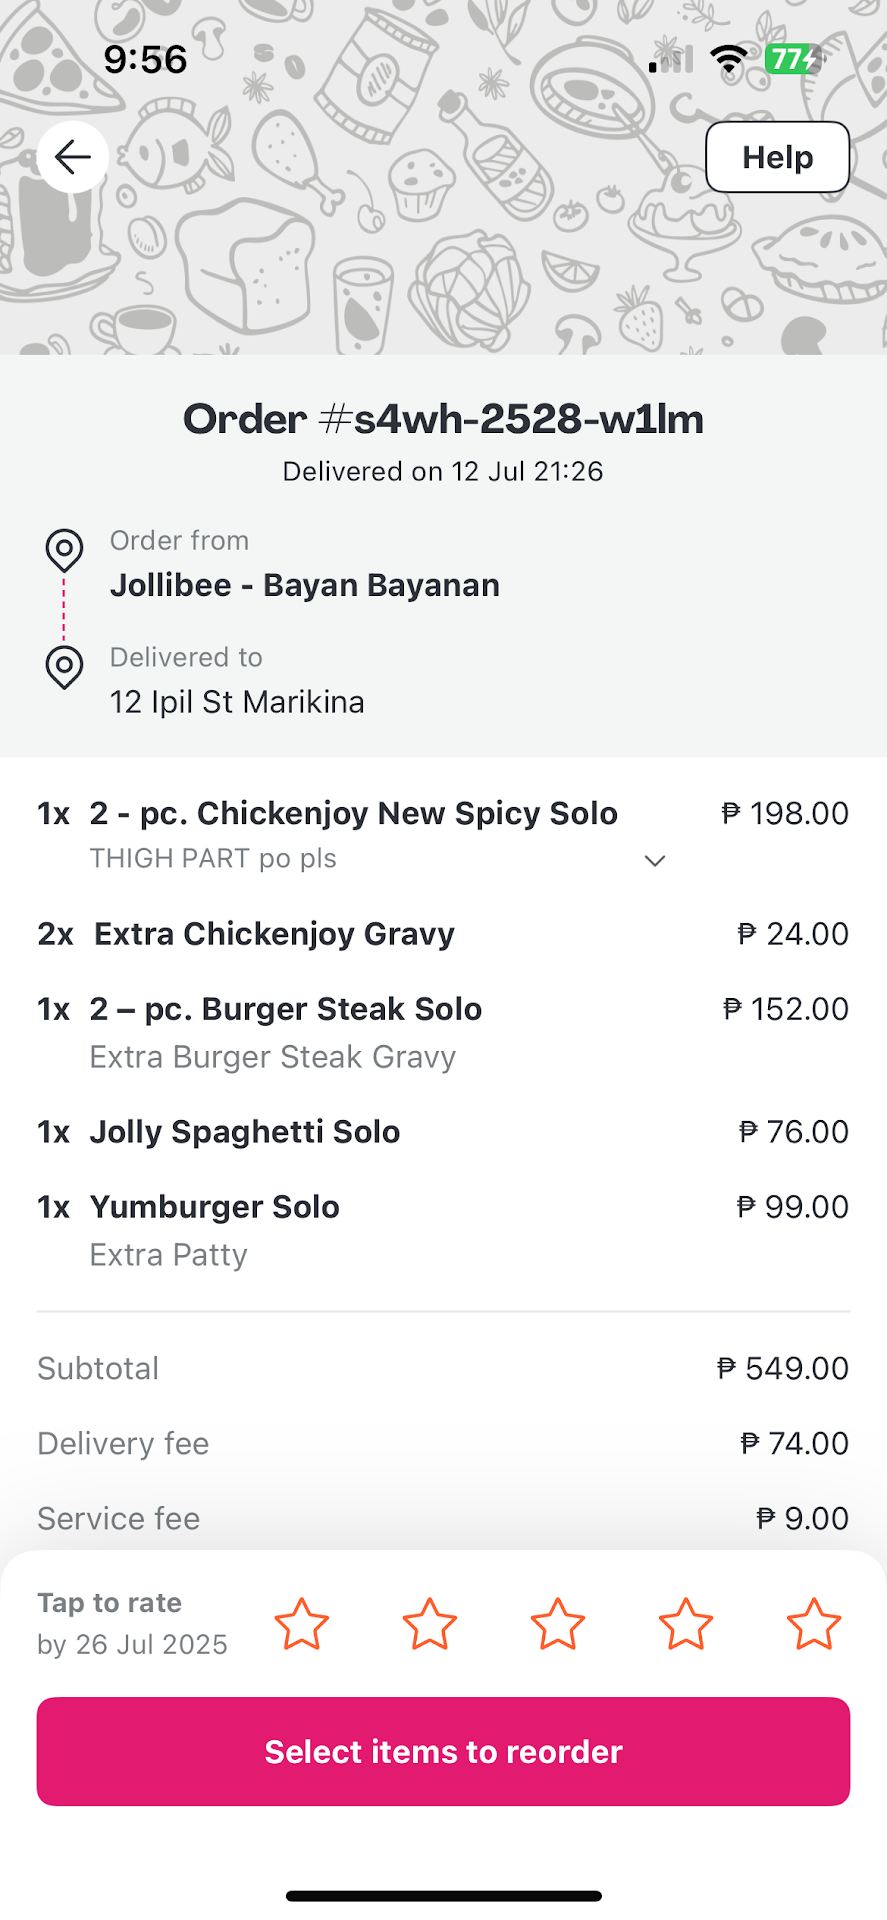Rate the order five stars

(x=814, y=1623)
